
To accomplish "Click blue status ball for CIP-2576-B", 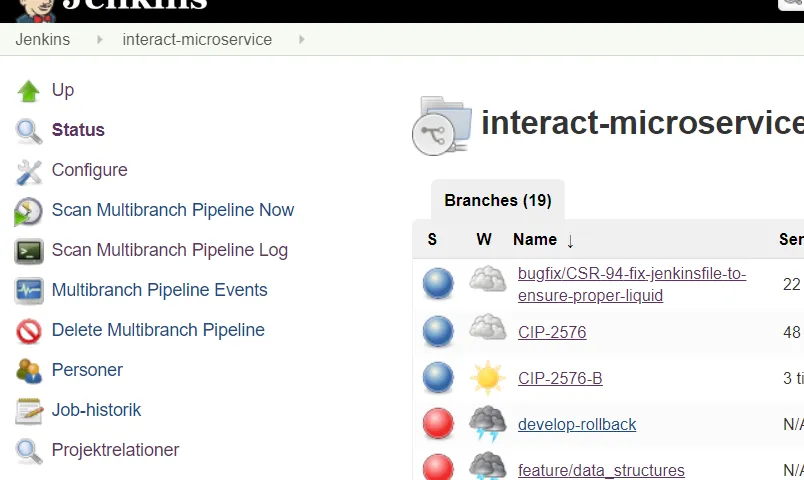I will (438, 377).
